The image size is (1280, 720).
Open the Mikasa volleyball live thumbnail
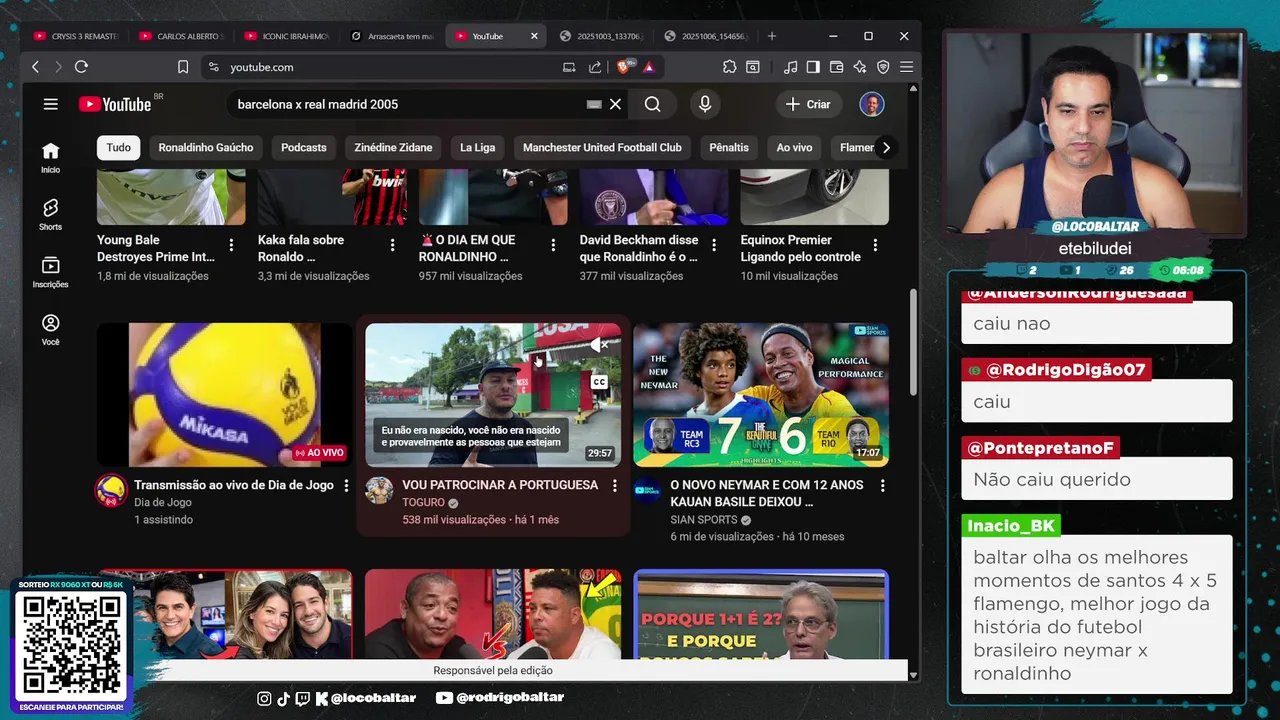point(225,394)
